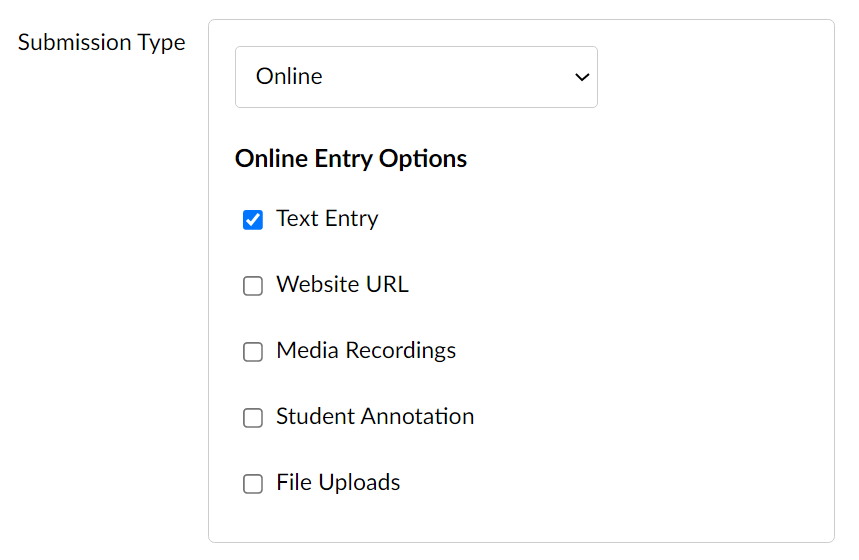Click the File Uploads label text

click(338, 483)
